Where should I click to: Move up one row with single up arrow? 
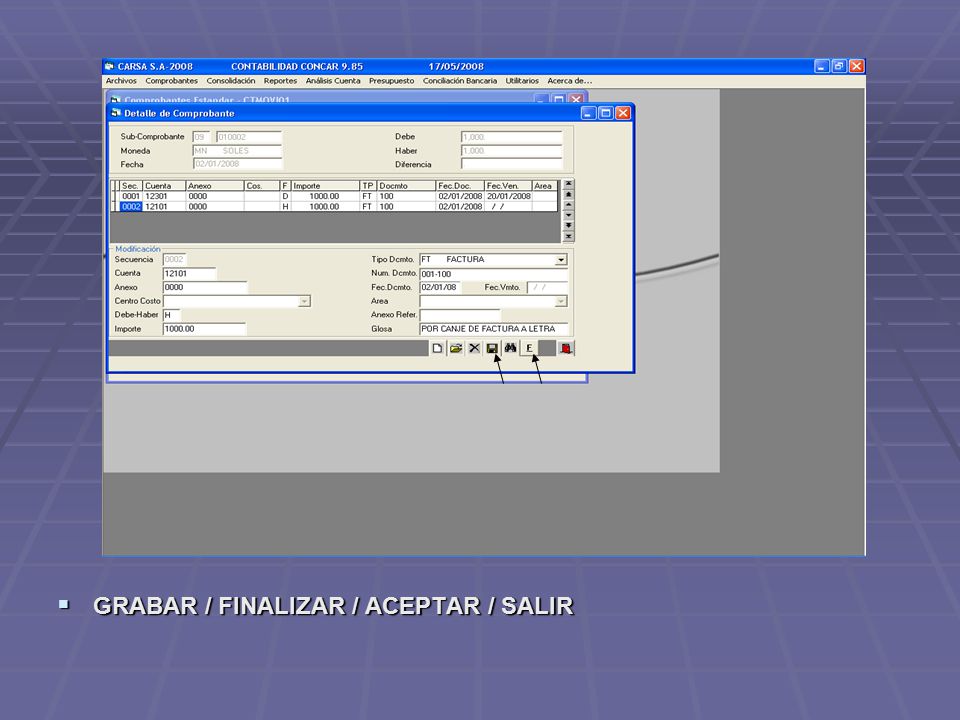click(x=568, y=204)
